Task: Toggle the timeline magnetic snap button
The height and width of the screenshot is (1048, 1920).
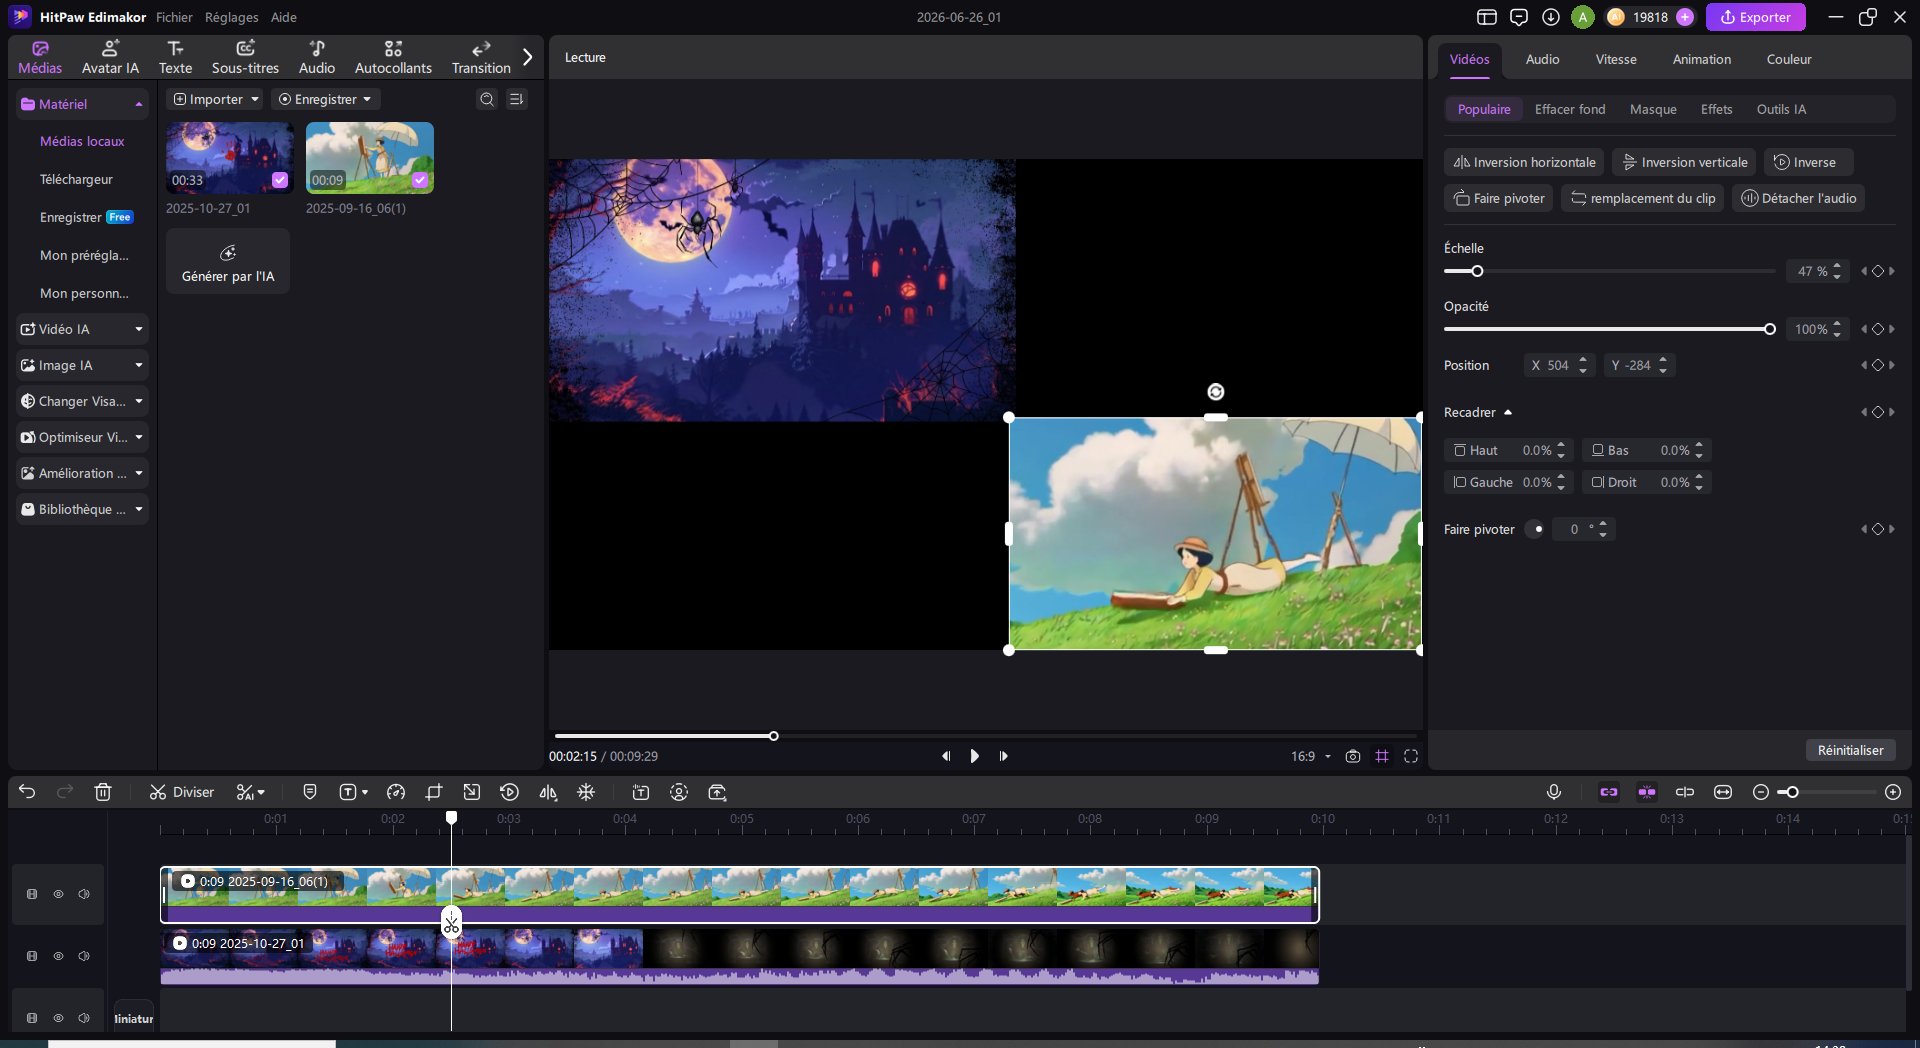Action: tap(1647, 792)
